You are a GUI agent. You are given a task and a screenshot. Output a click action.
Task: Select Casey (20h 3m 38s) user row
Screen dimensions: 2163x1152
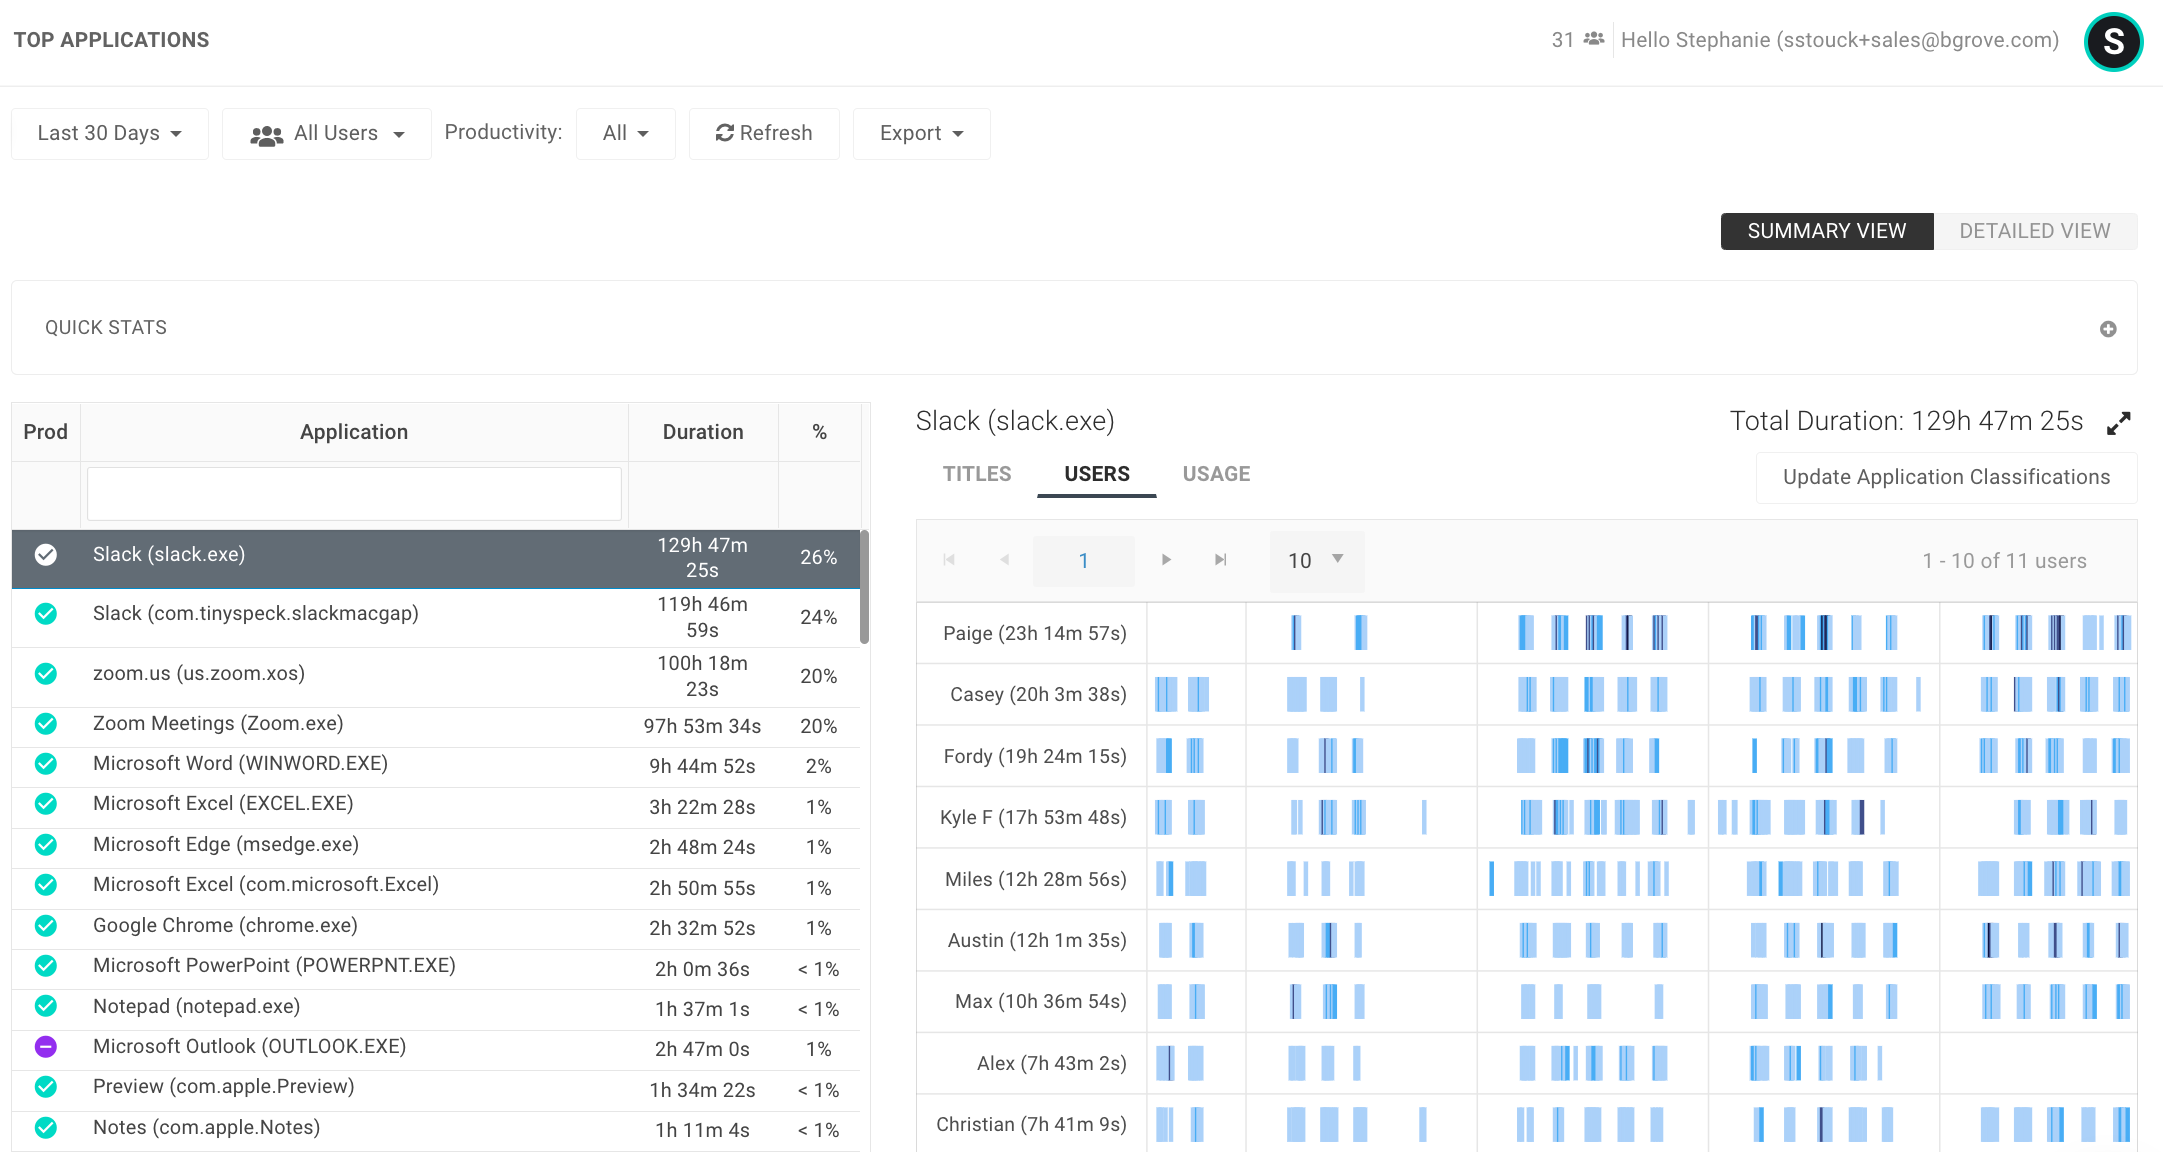[1526, 694]
